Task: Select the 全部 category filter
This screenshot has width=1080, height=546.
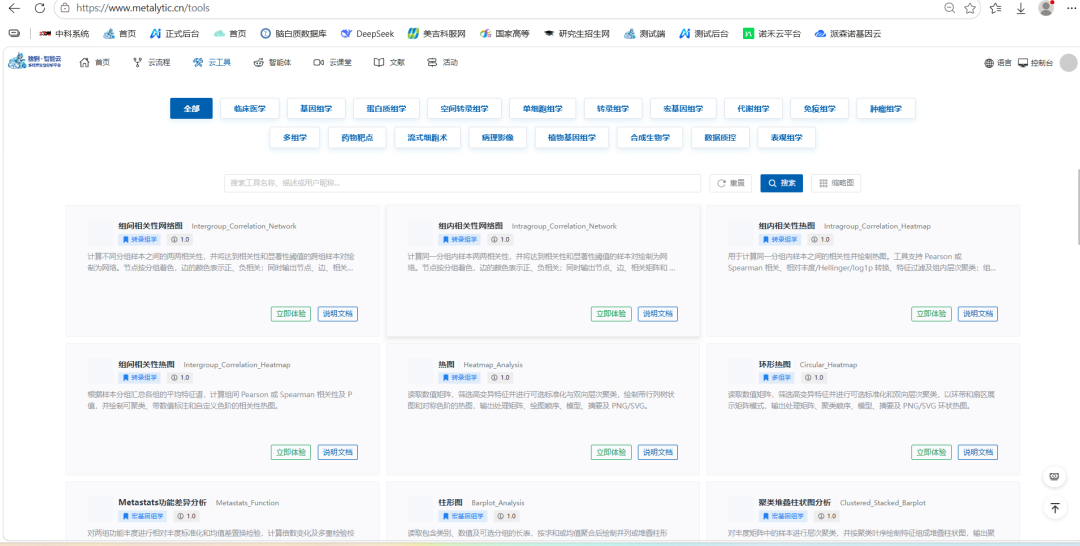Action: [191, 109]
